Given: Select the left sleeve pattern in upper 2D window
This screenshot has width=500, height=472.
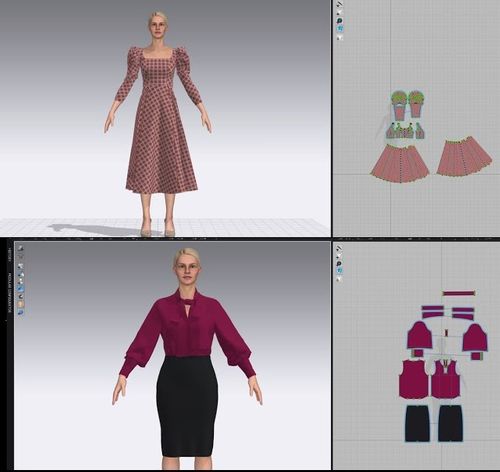Looking at the screenshot, I should coord(399,105).
